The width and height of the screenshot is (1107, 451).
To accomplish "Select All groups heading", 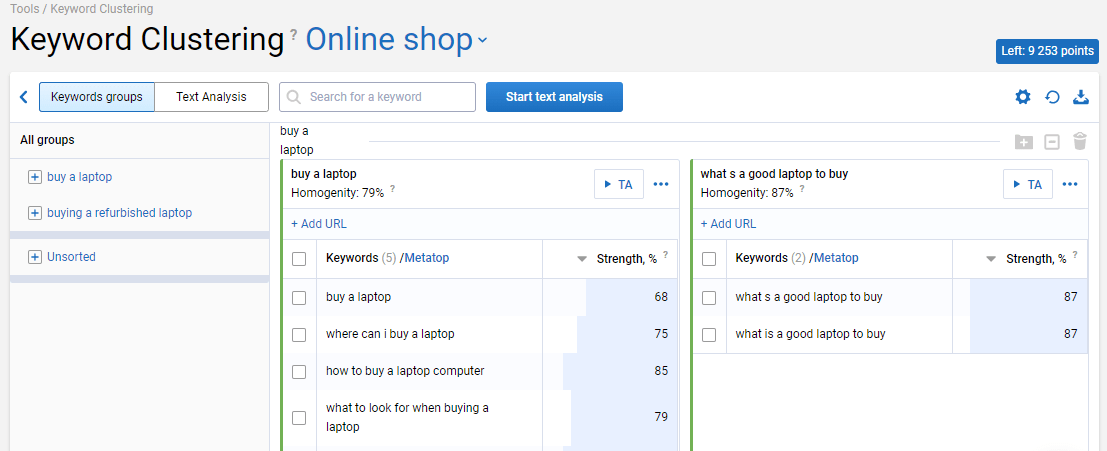I will click(x=47, y=140).
